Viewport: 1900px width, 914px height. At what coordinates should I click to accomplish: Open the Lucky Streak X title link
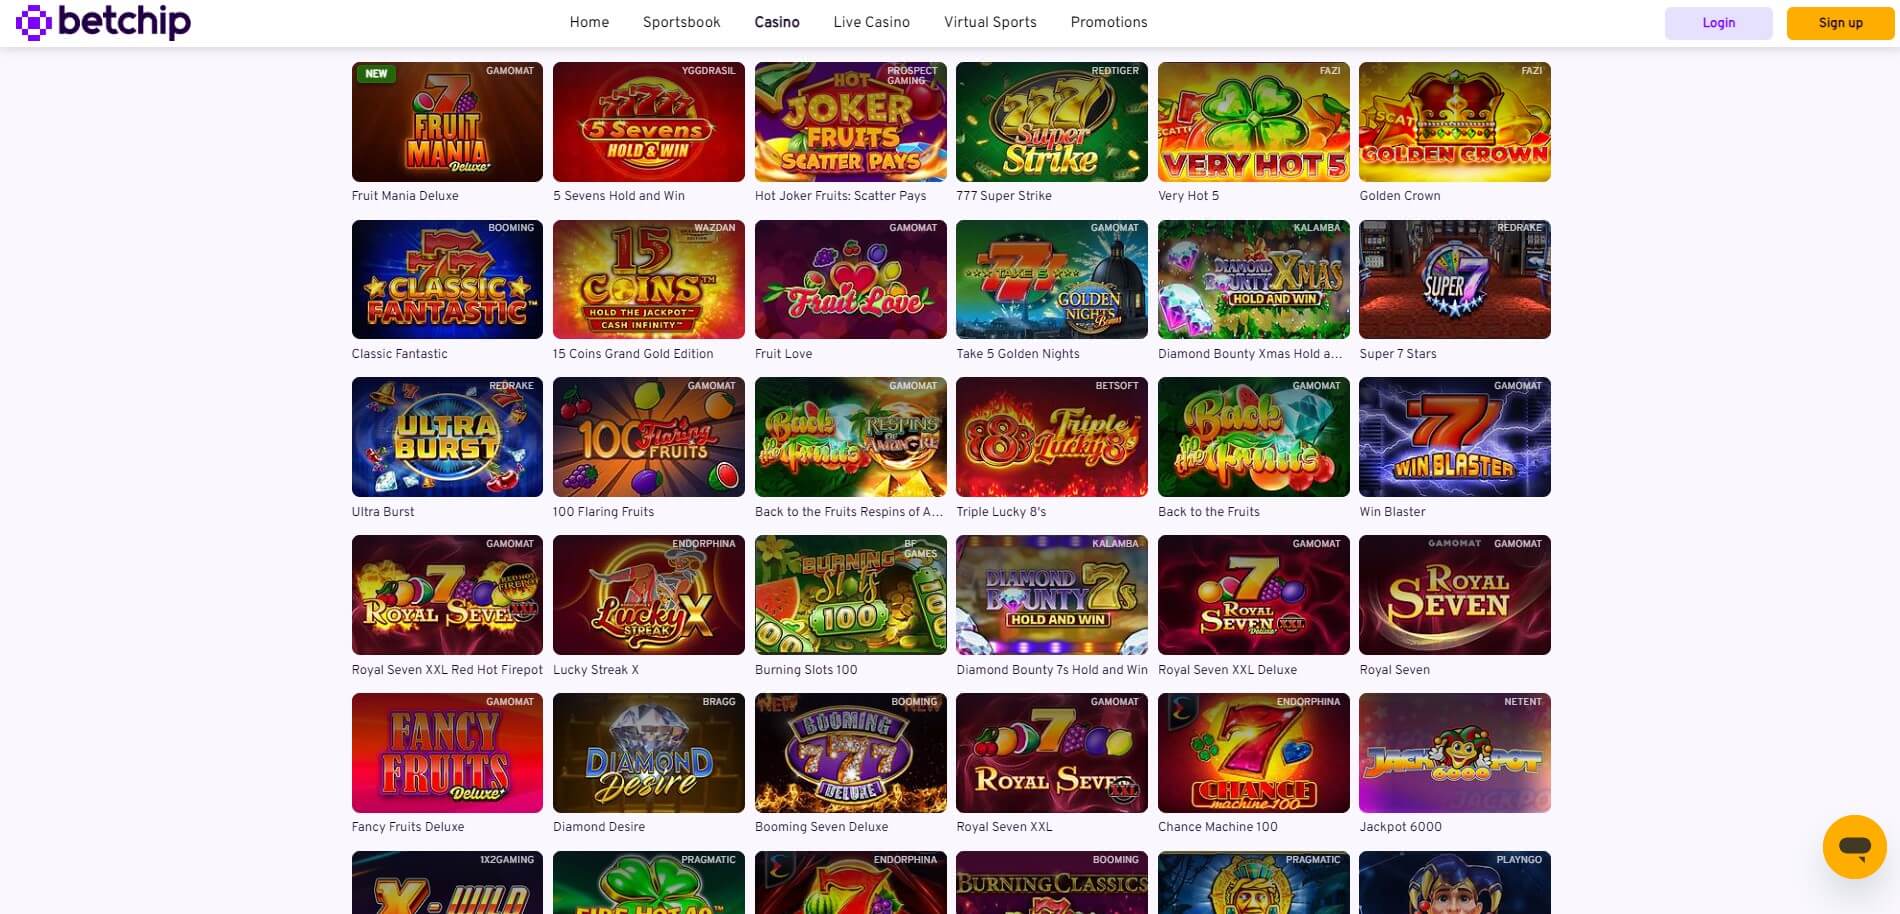pos(596,670)
